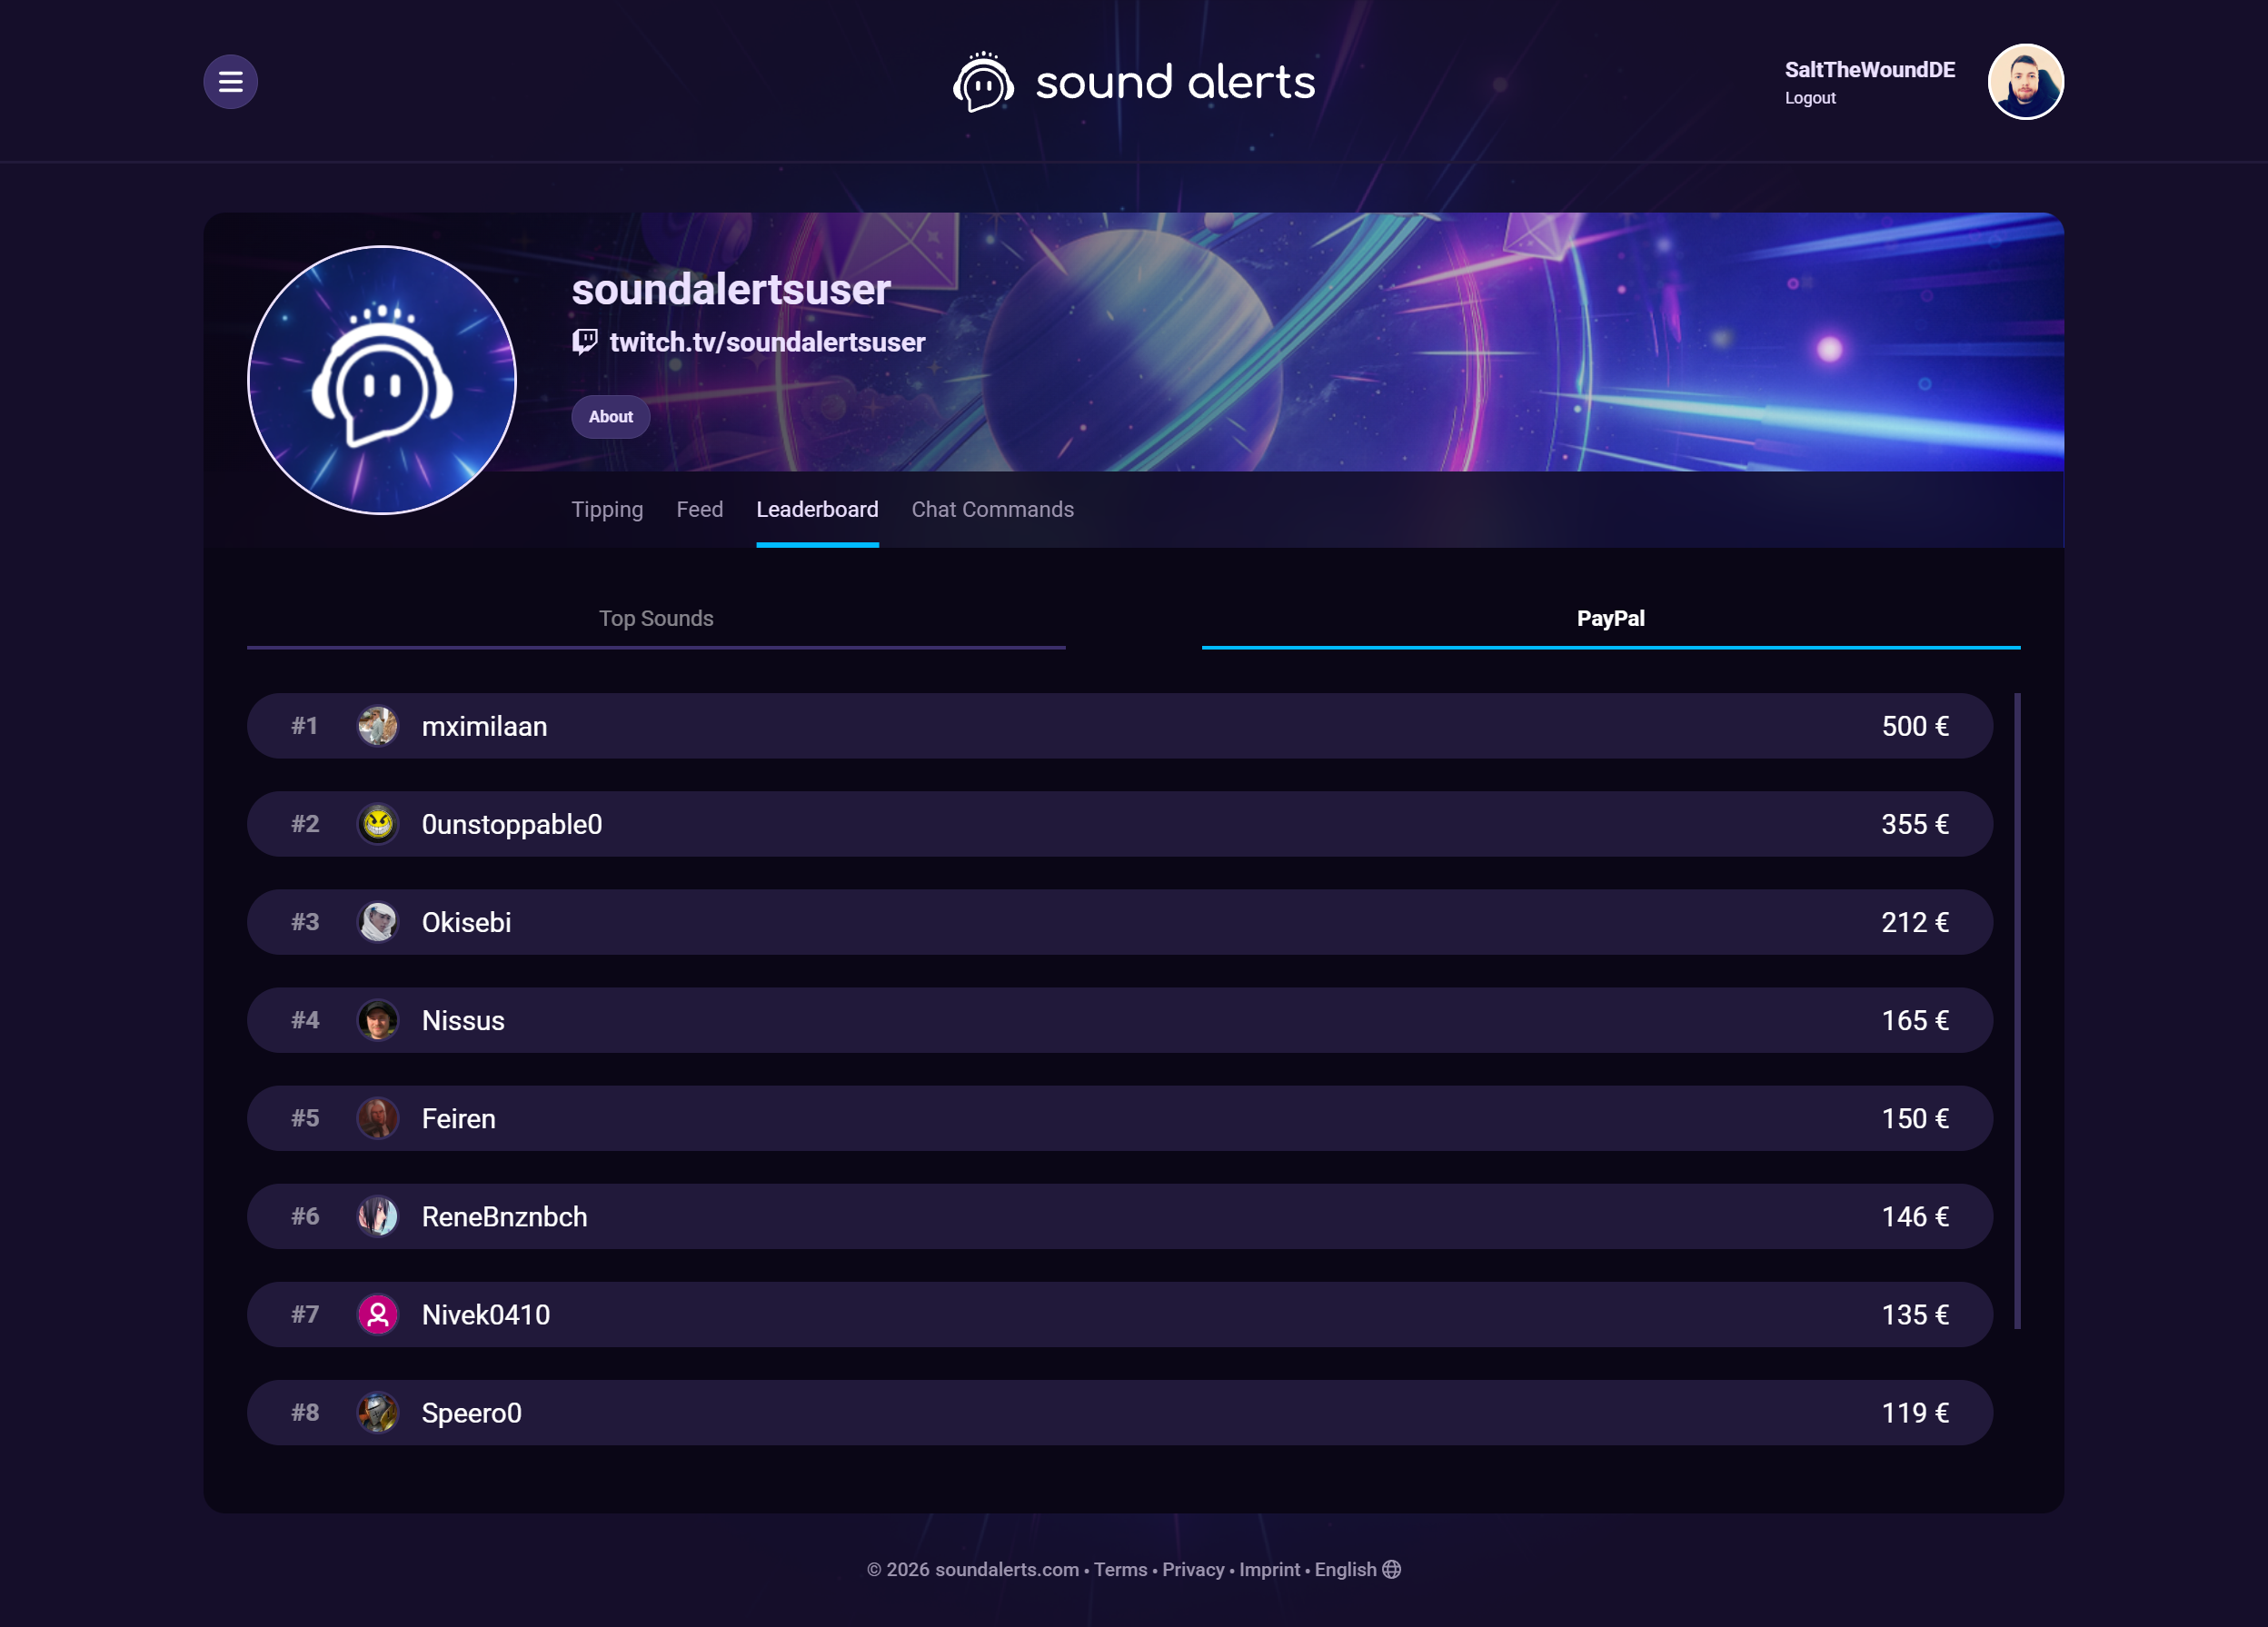Screen dimensions: 2268x1627
Task: Click the 165 € amount
Action: click(x=1914, y=1020)
